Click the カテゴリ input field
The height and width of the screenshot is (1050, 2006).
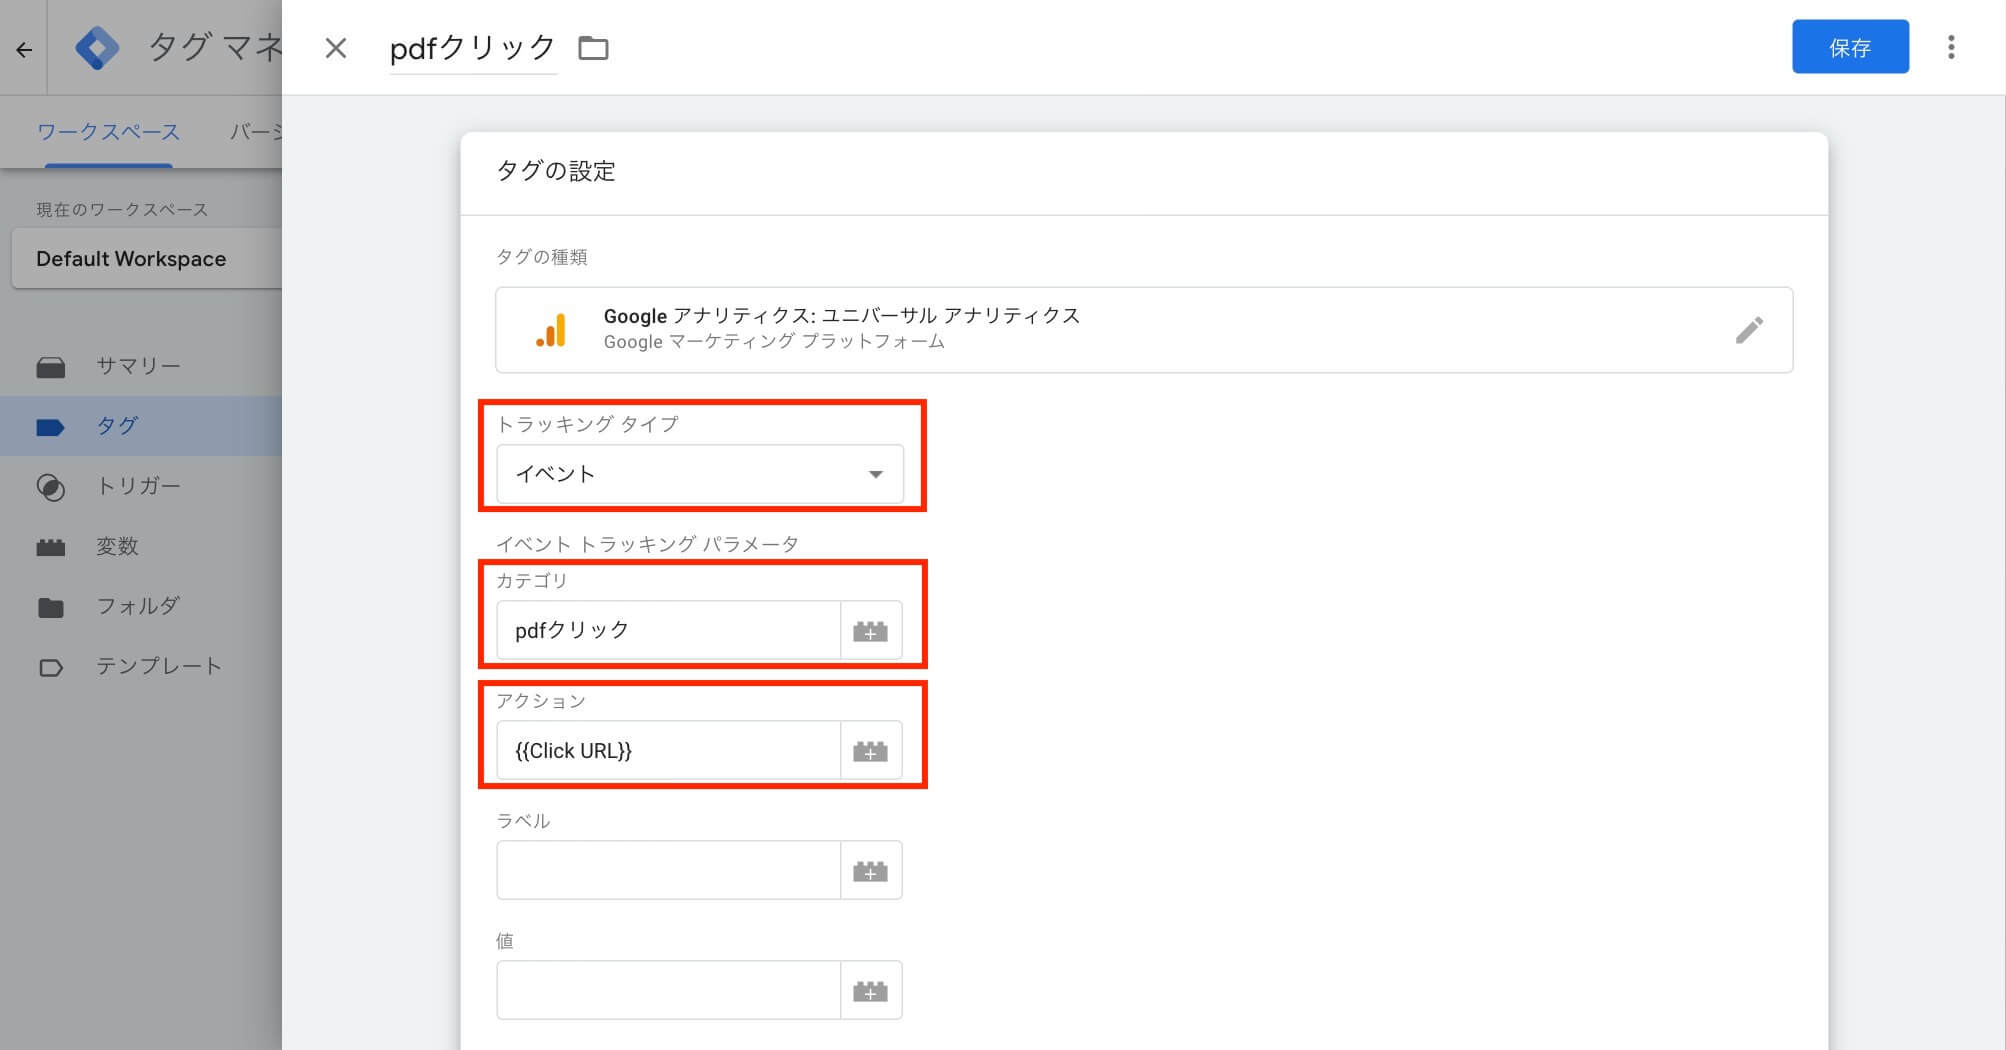click(x=668, y=630)
